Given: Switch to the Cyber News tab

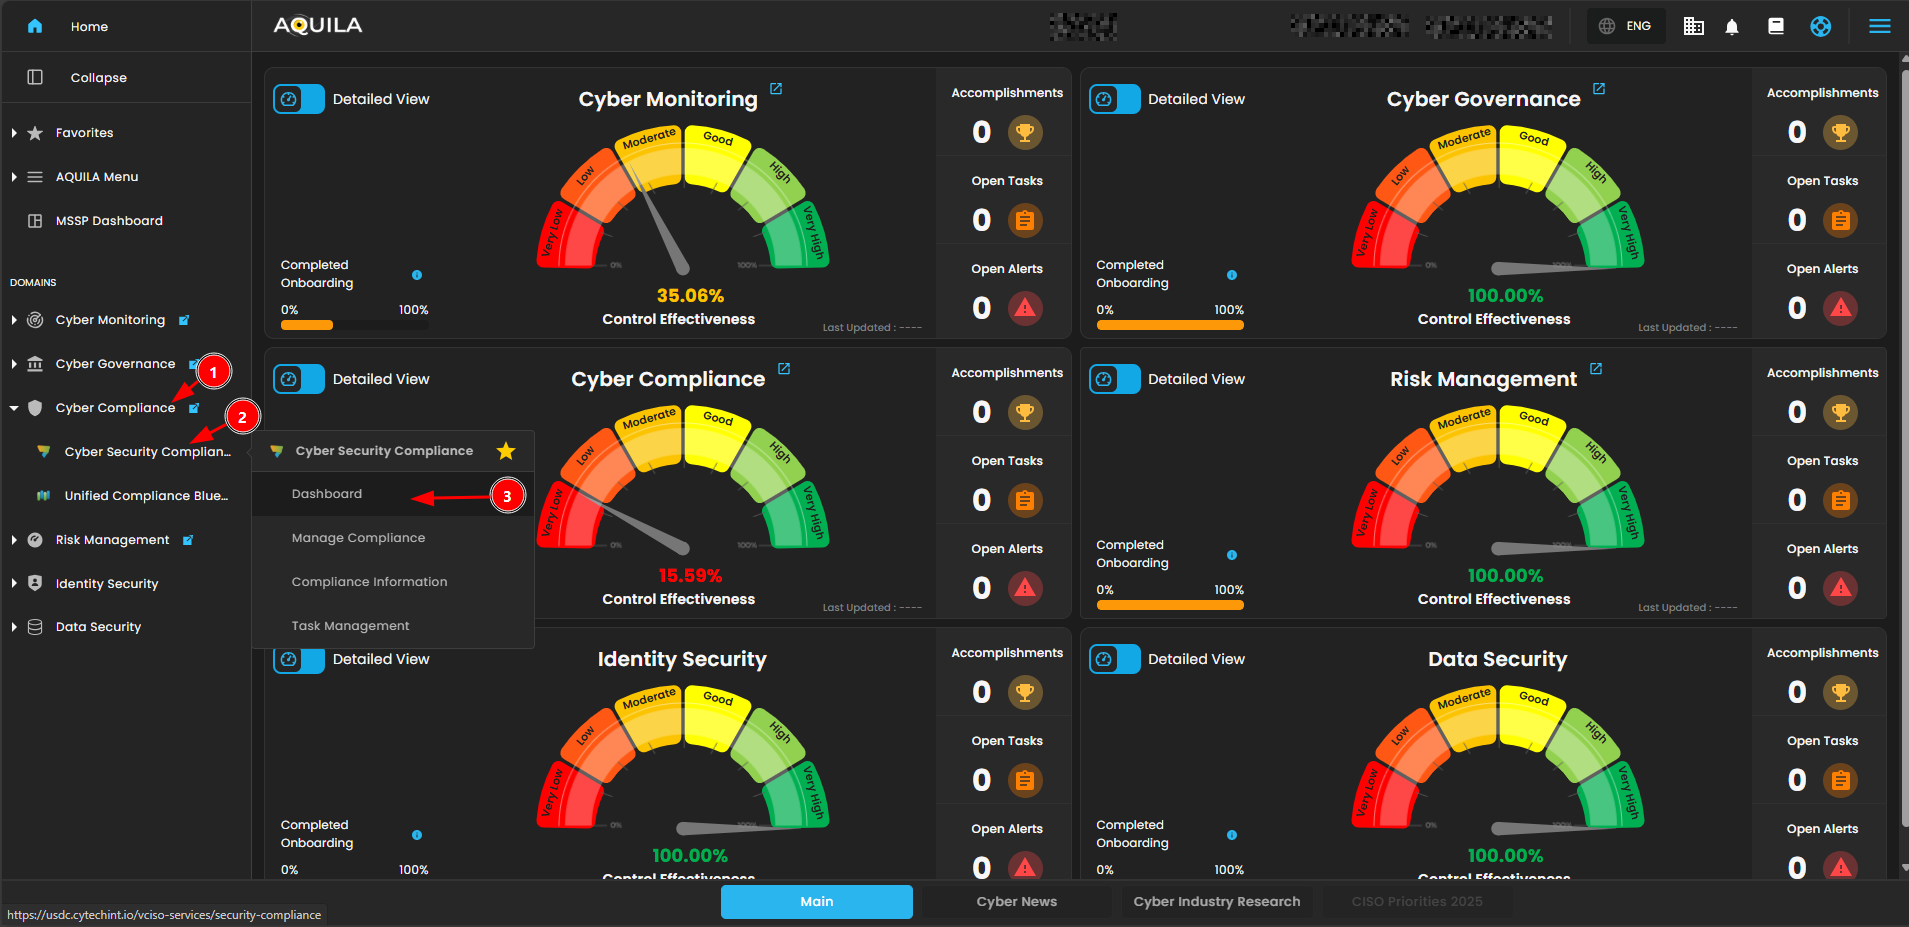Looking at the screenshot, I should (1016, 901).
